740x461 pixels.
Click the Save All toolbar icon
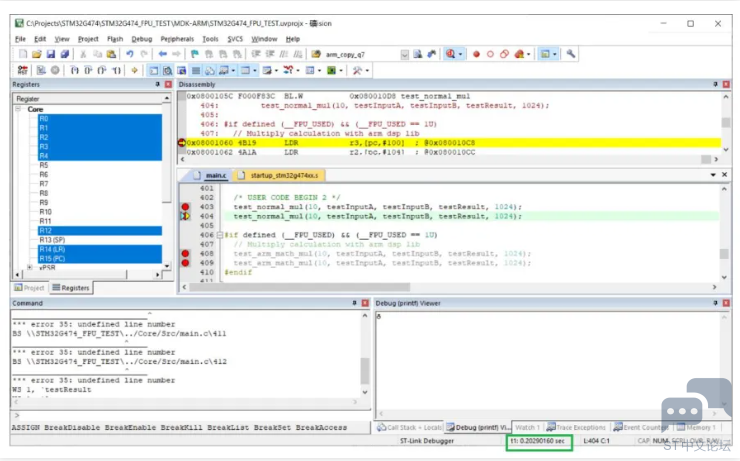(65, 54)
